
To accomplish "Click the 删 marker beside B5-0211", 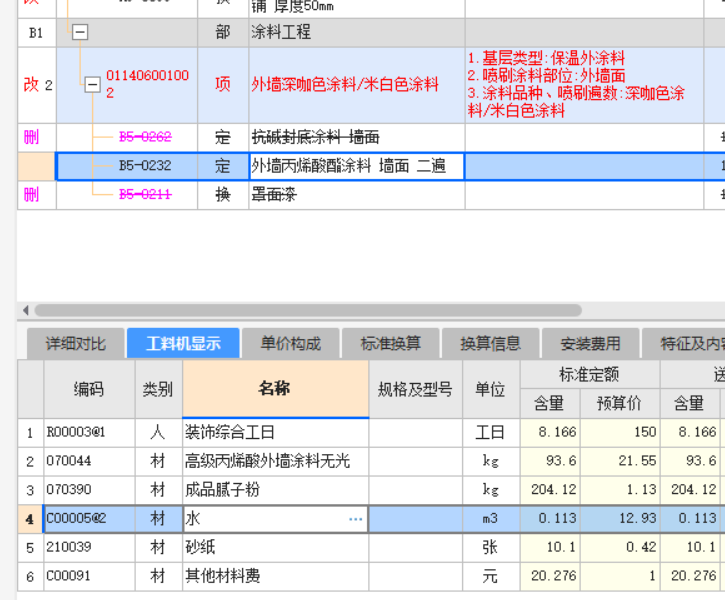I will point(31,195).
